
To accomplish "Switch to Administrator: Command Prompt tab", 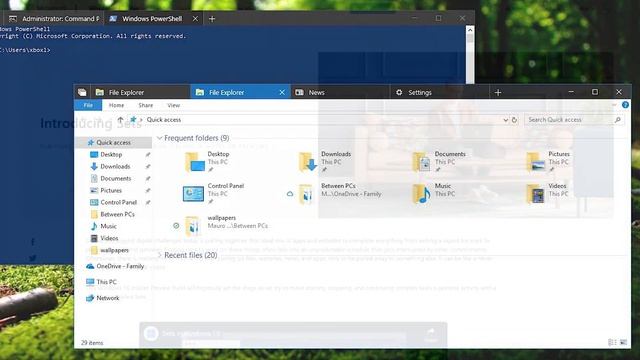I will click(x=54, y=18).
